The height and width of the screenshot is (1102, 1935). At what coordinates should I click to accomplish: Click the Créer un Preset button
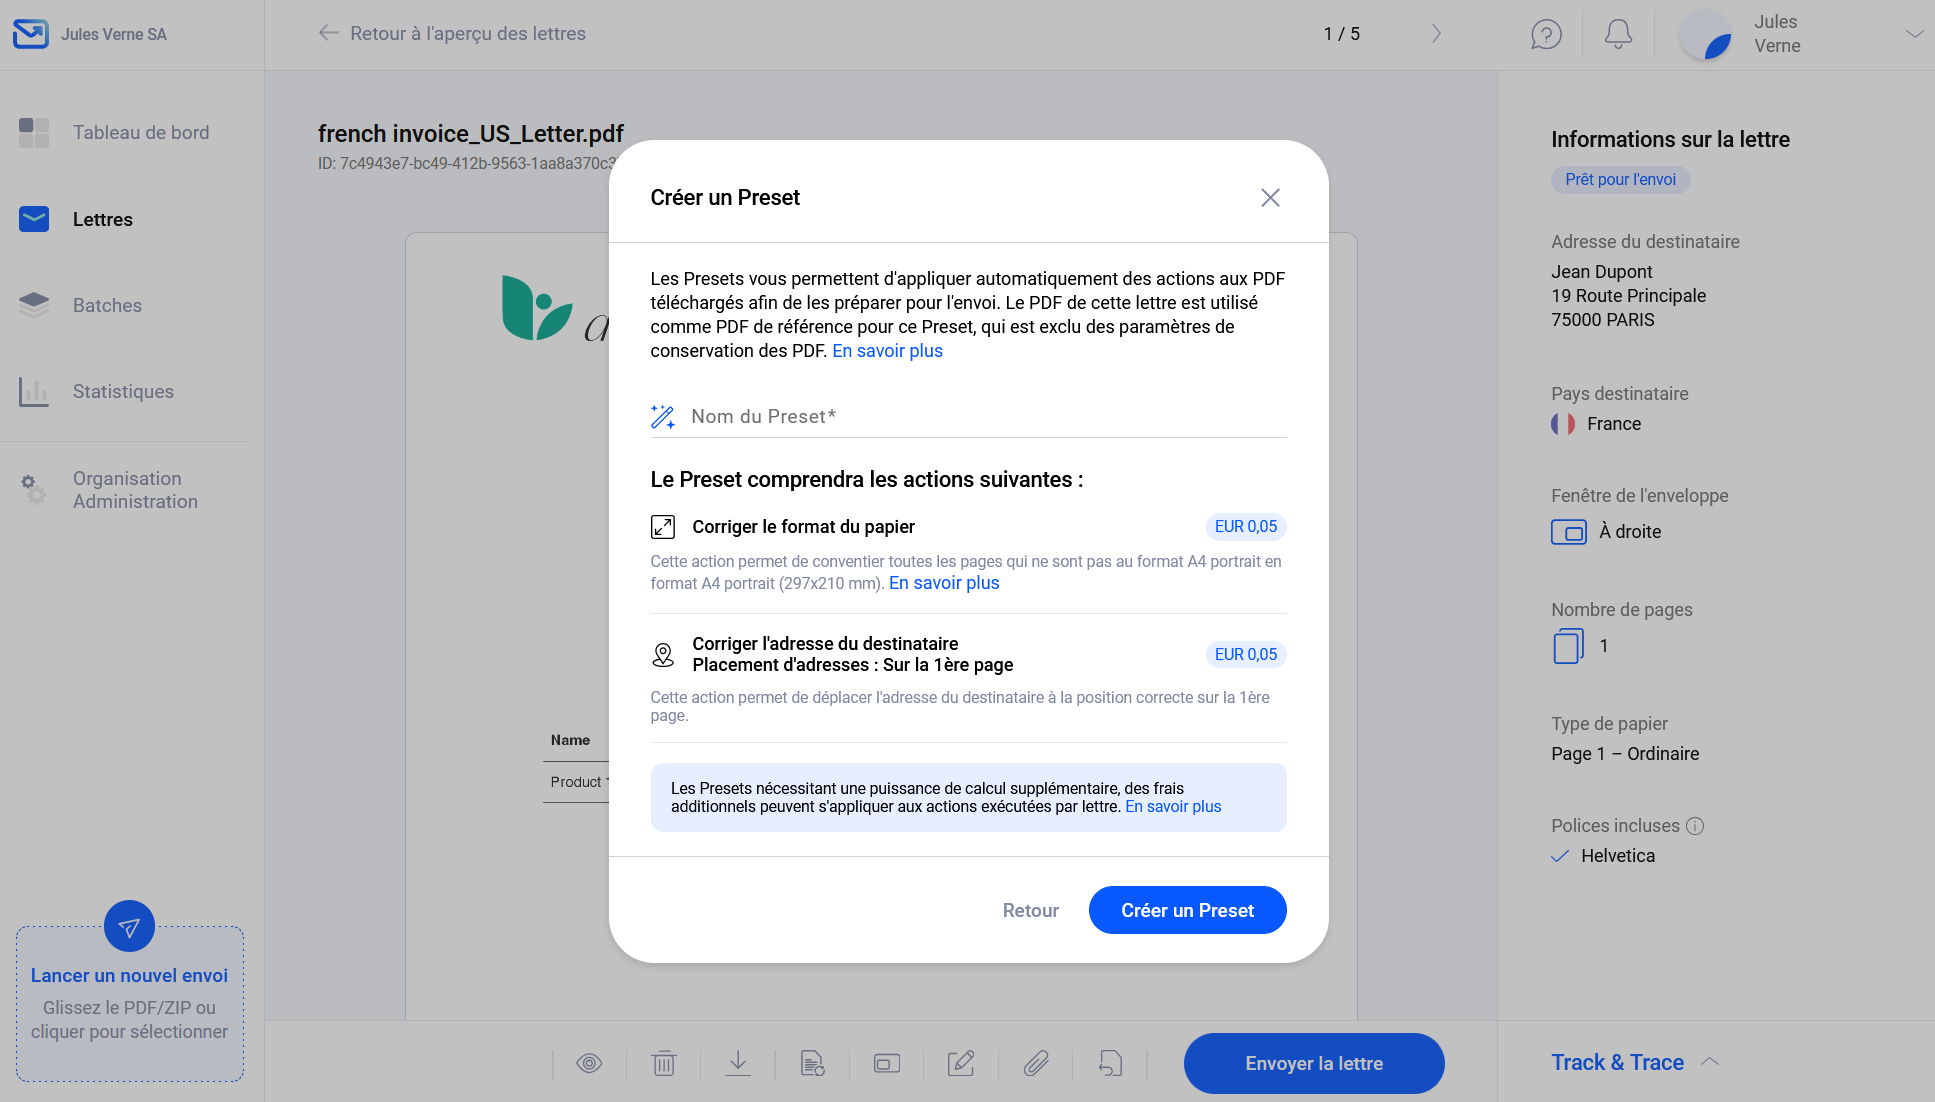(1187, 910)
